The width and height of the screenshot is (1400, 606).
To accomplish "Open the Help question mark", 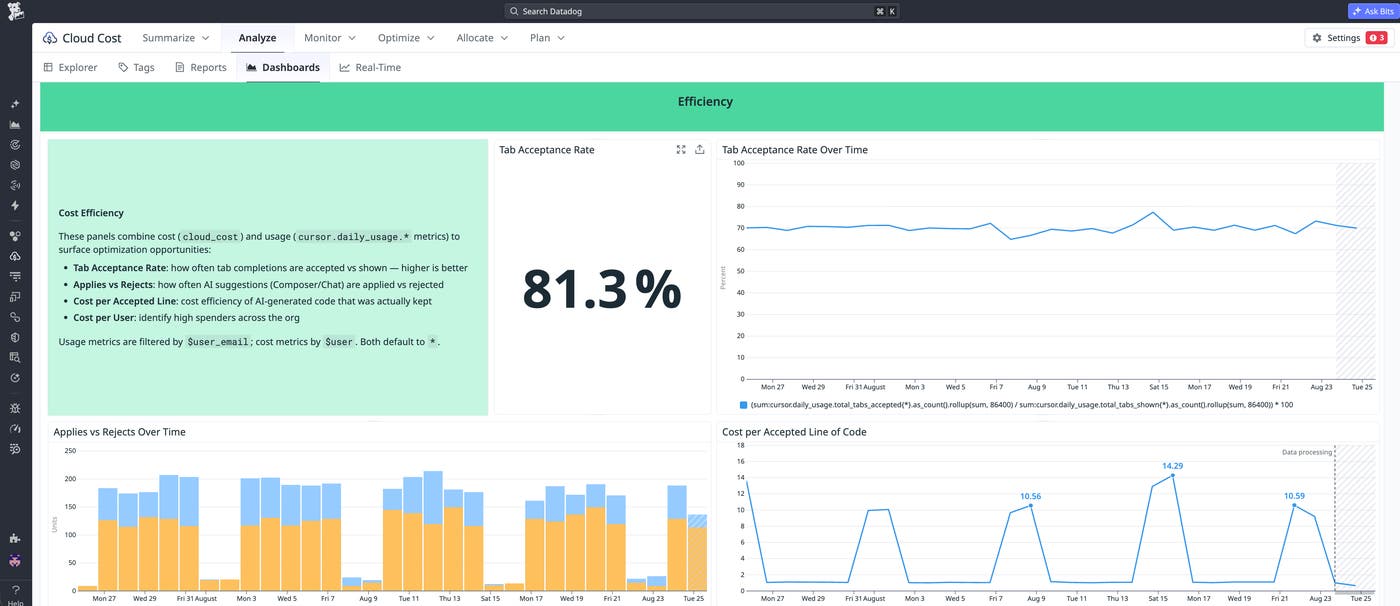I will click(x=15, y=590).
